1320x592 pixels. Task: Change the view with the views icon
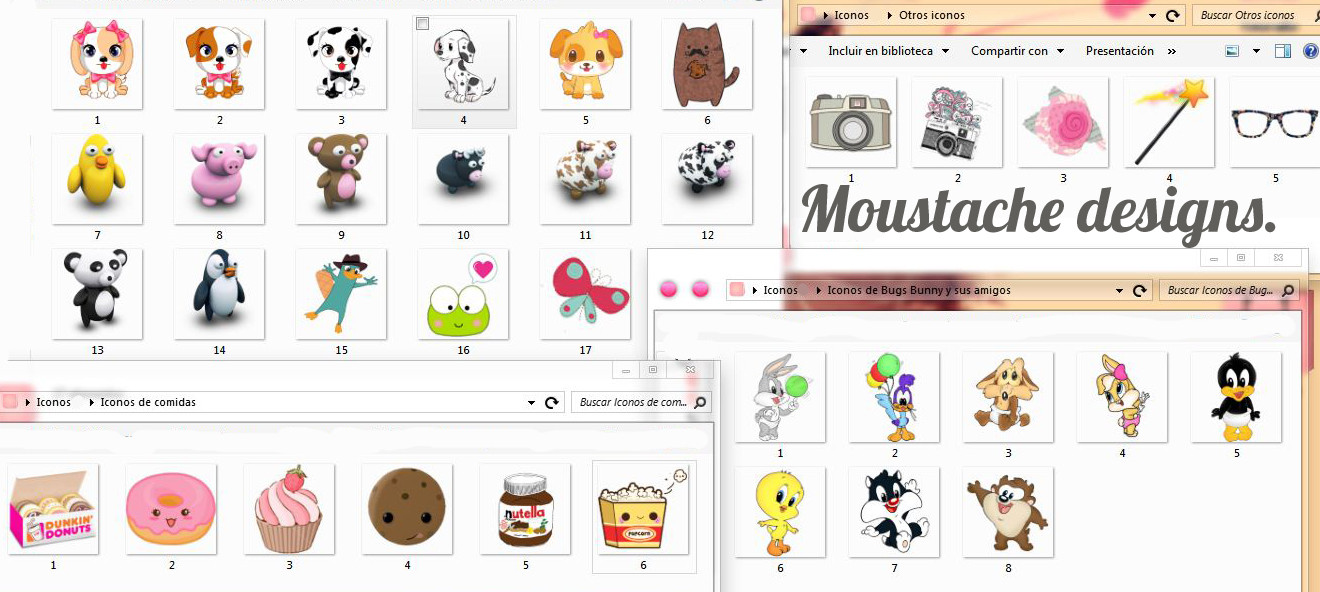coord(1232,51)
